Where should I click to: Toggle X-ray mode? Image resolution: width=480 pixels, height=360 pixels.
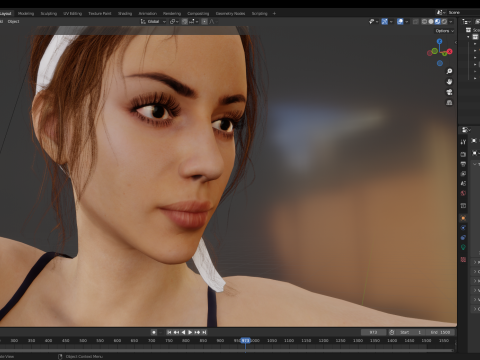416,21
